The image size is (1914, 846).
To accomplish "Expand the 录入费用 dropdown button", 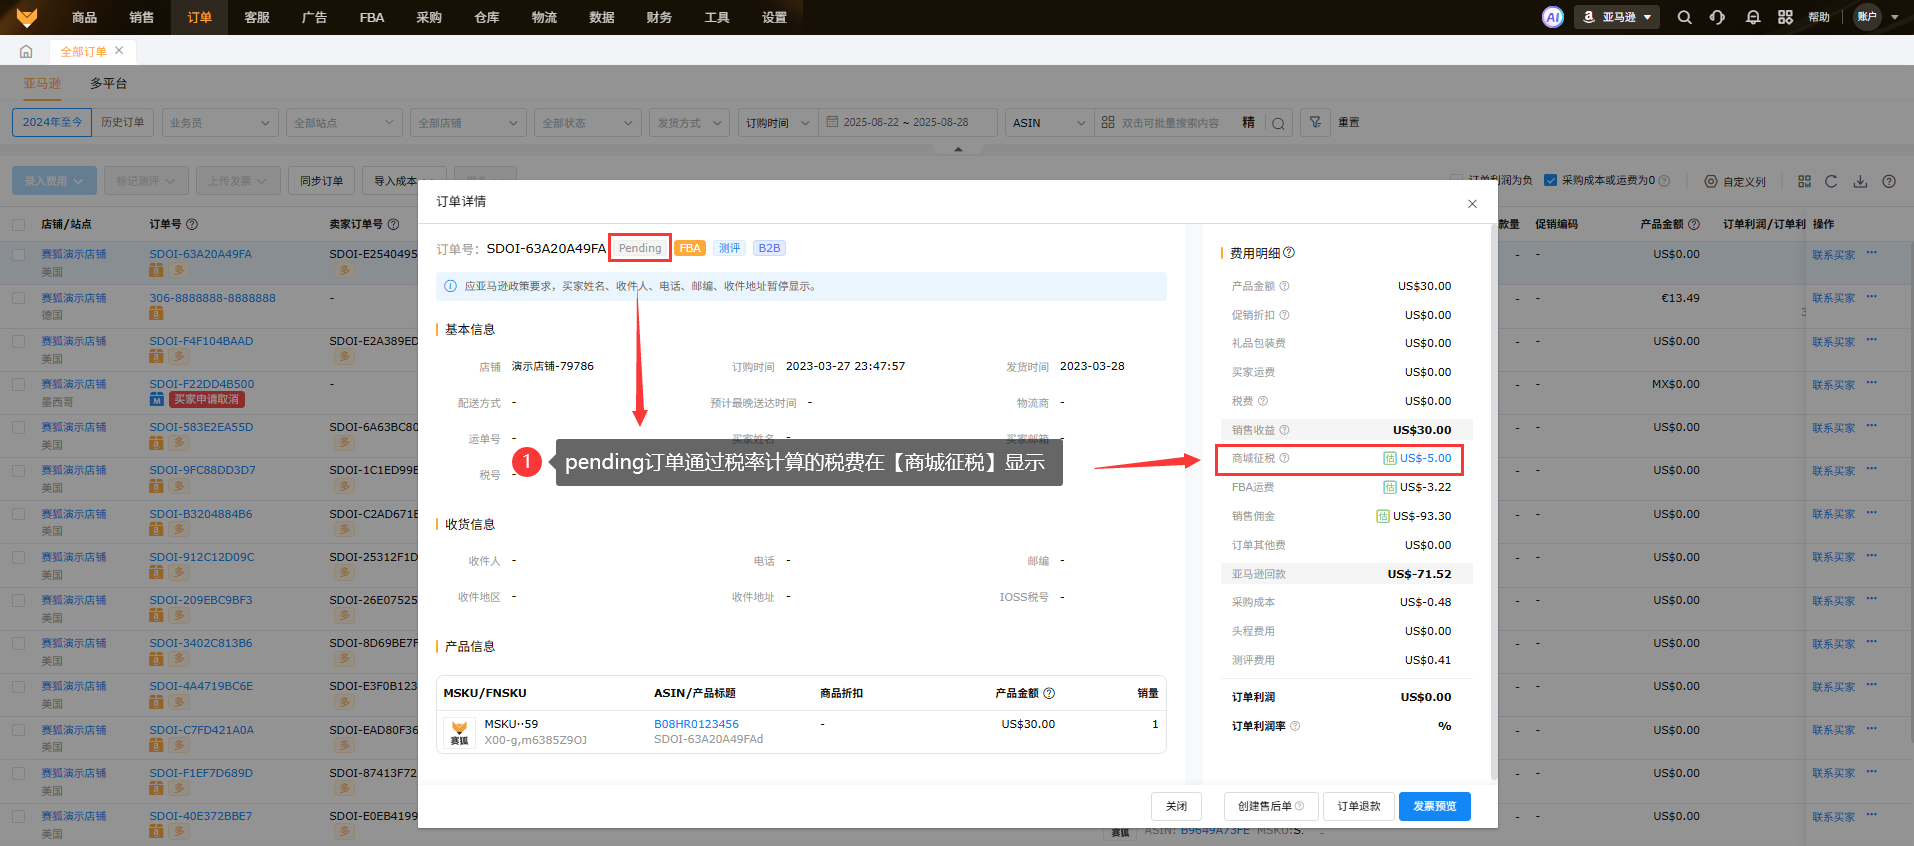I will [x=54, y=181].
